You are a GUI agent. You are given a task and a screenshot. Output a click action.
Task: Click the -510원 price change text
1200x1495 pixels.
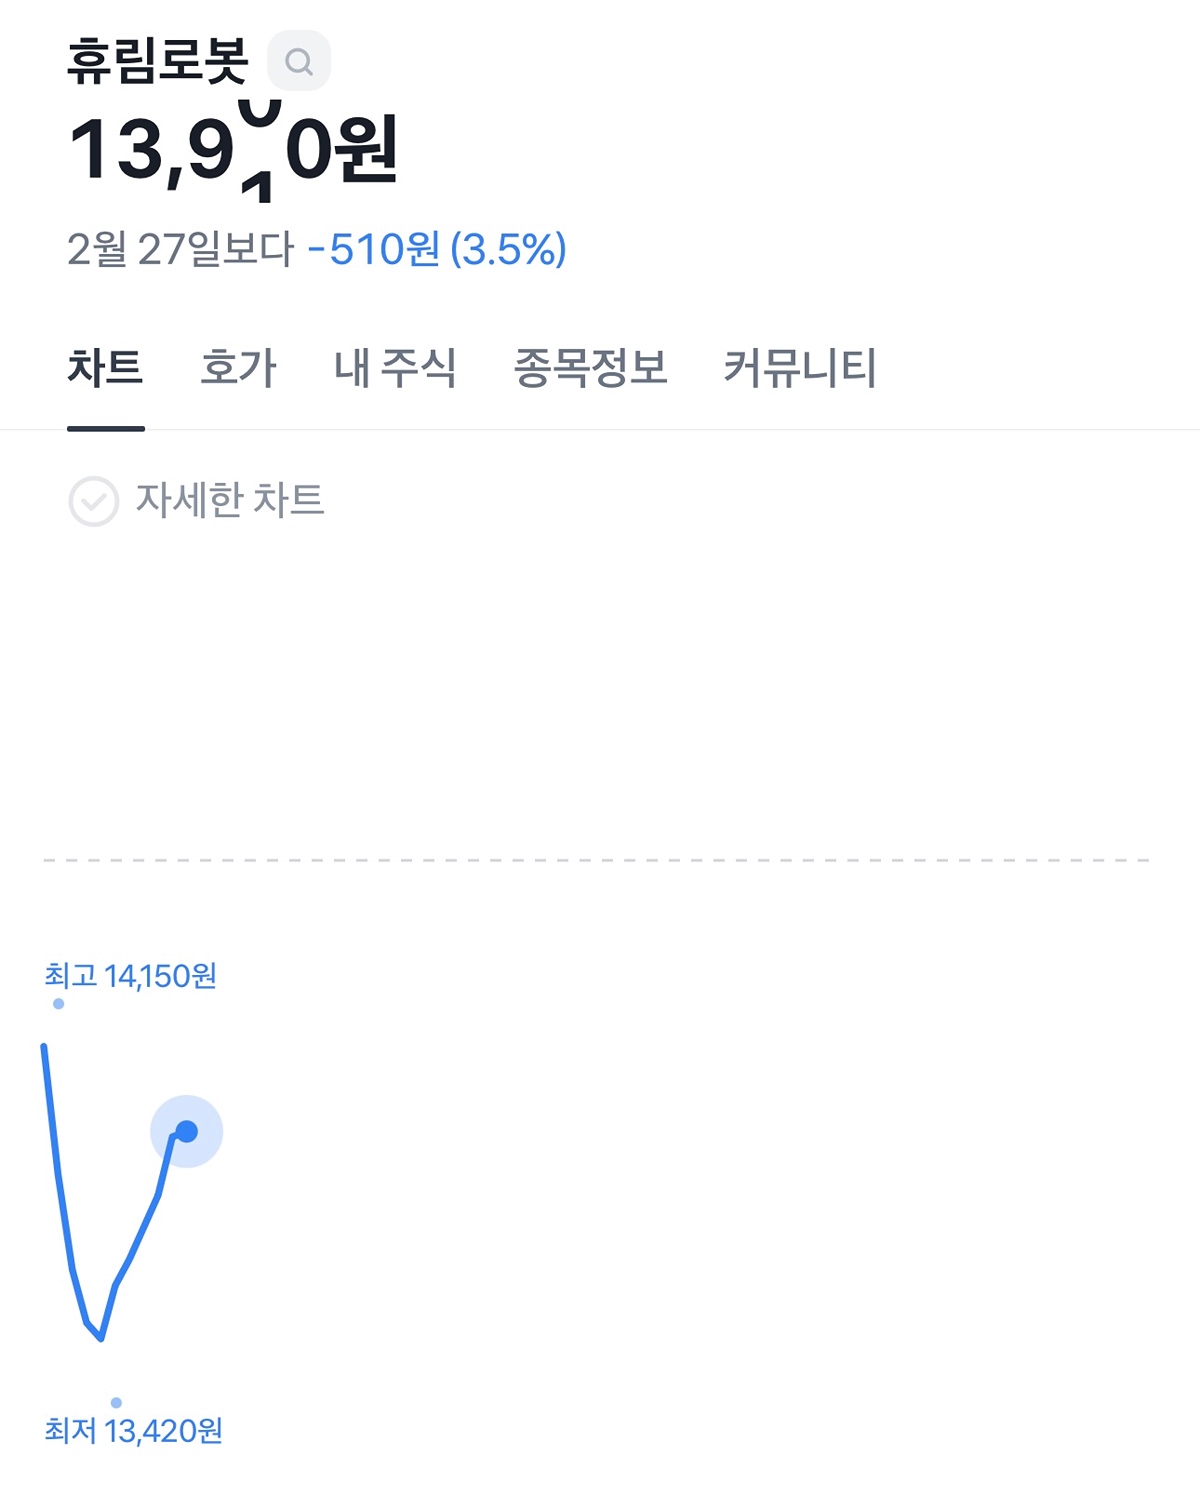tap(374, 249)
